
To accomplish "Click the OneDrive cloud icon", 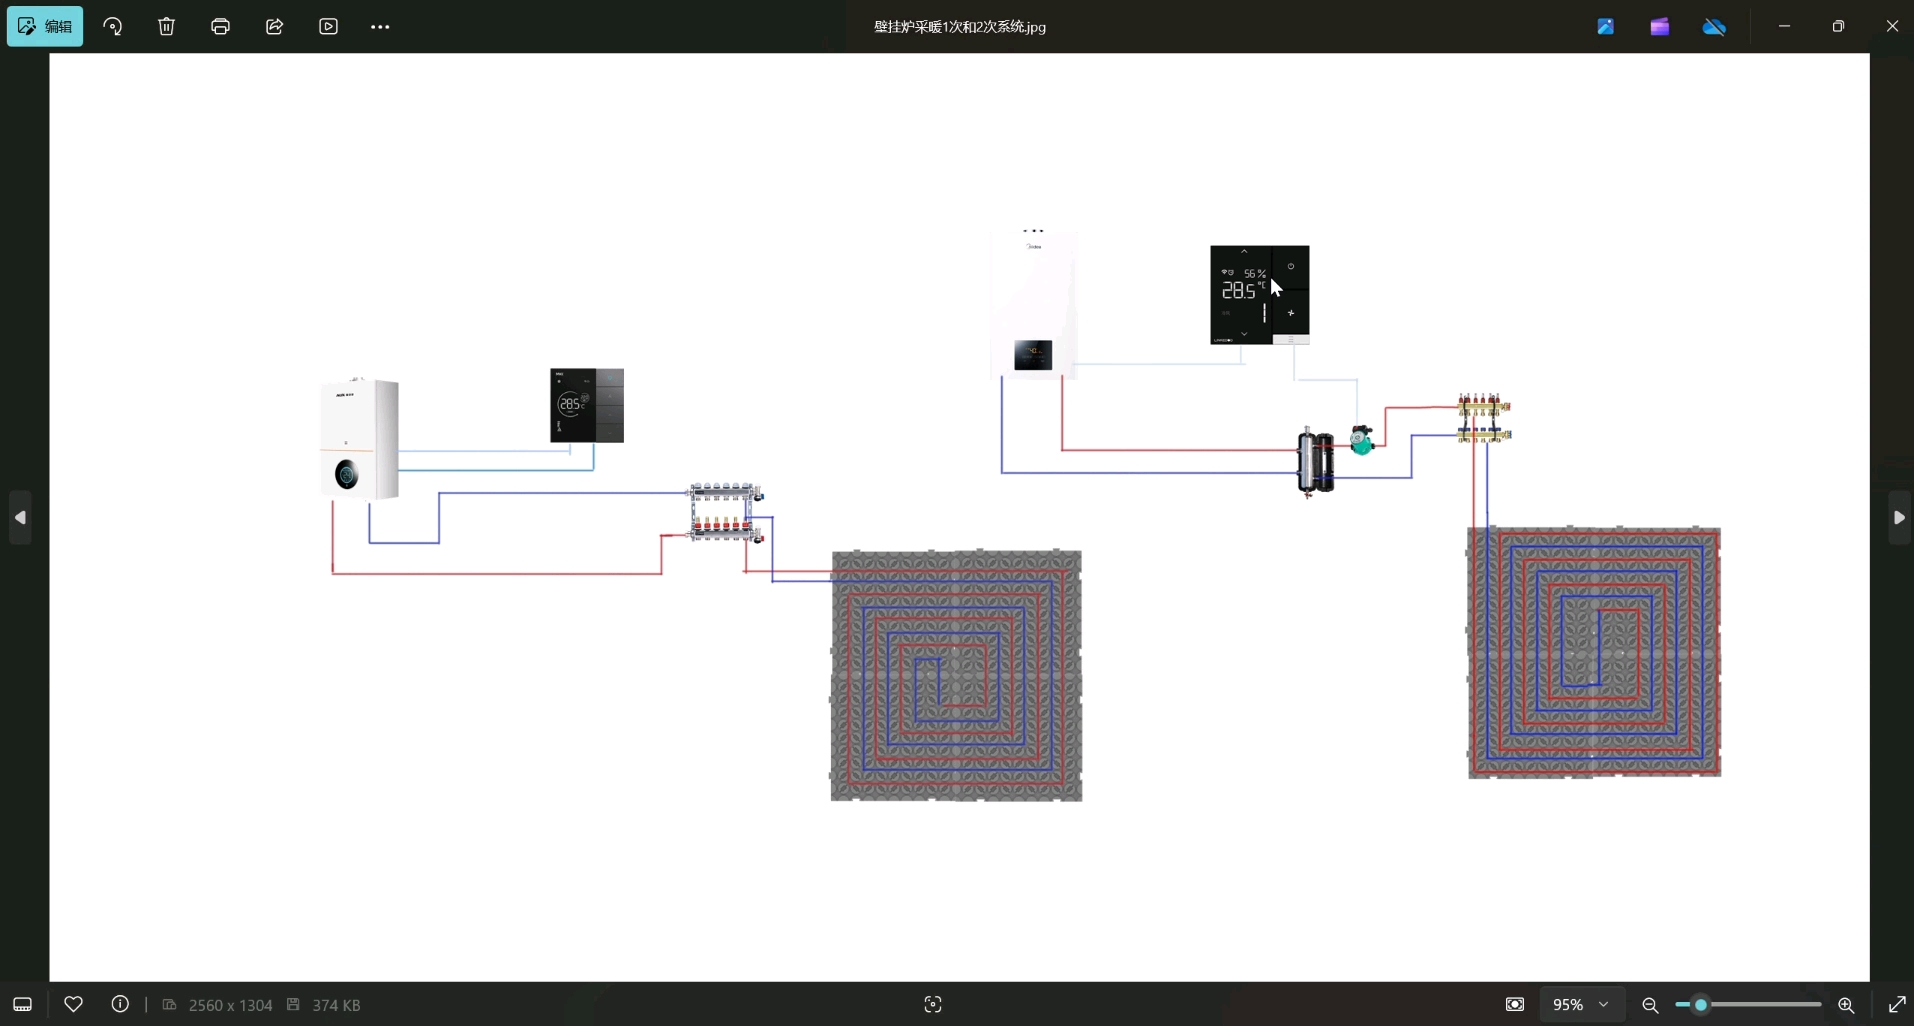I will click(1714, 26).
